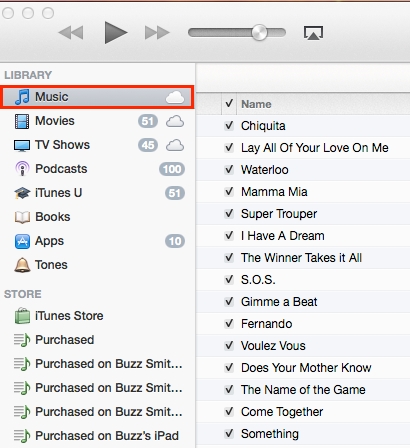
Task: Skip ahead with the fast-forward button
Action: 157,33
